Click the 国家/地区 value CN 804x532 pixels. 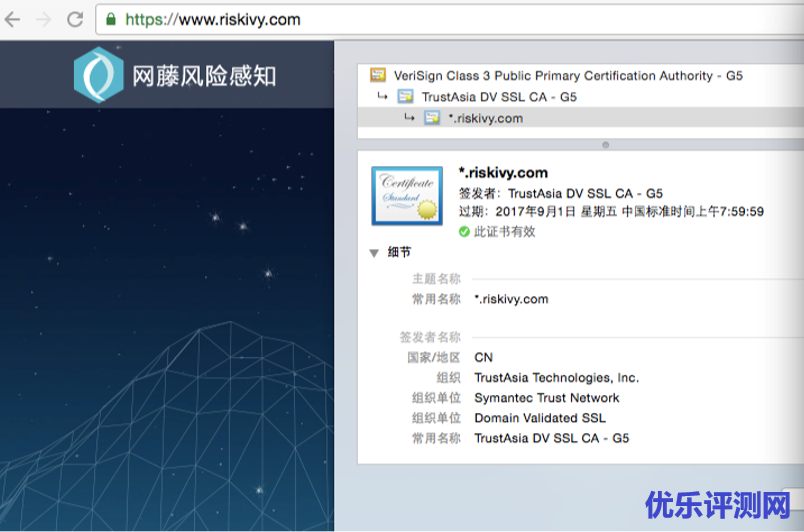point(484,357)
